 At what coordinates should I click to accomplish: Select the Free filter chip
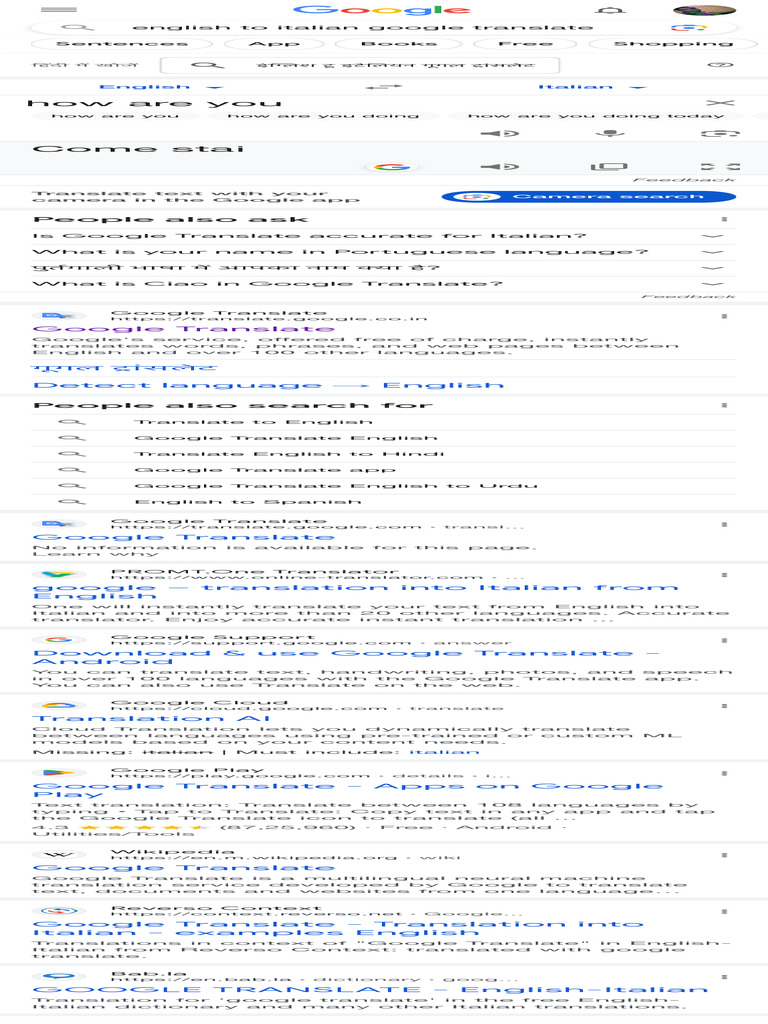tap(525, 44)
